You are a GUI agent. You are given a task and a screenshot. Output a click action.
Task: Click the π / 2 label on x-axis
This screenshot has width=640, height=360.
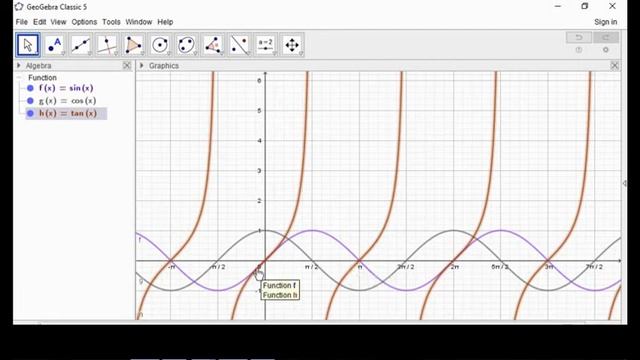coord(311,267)
